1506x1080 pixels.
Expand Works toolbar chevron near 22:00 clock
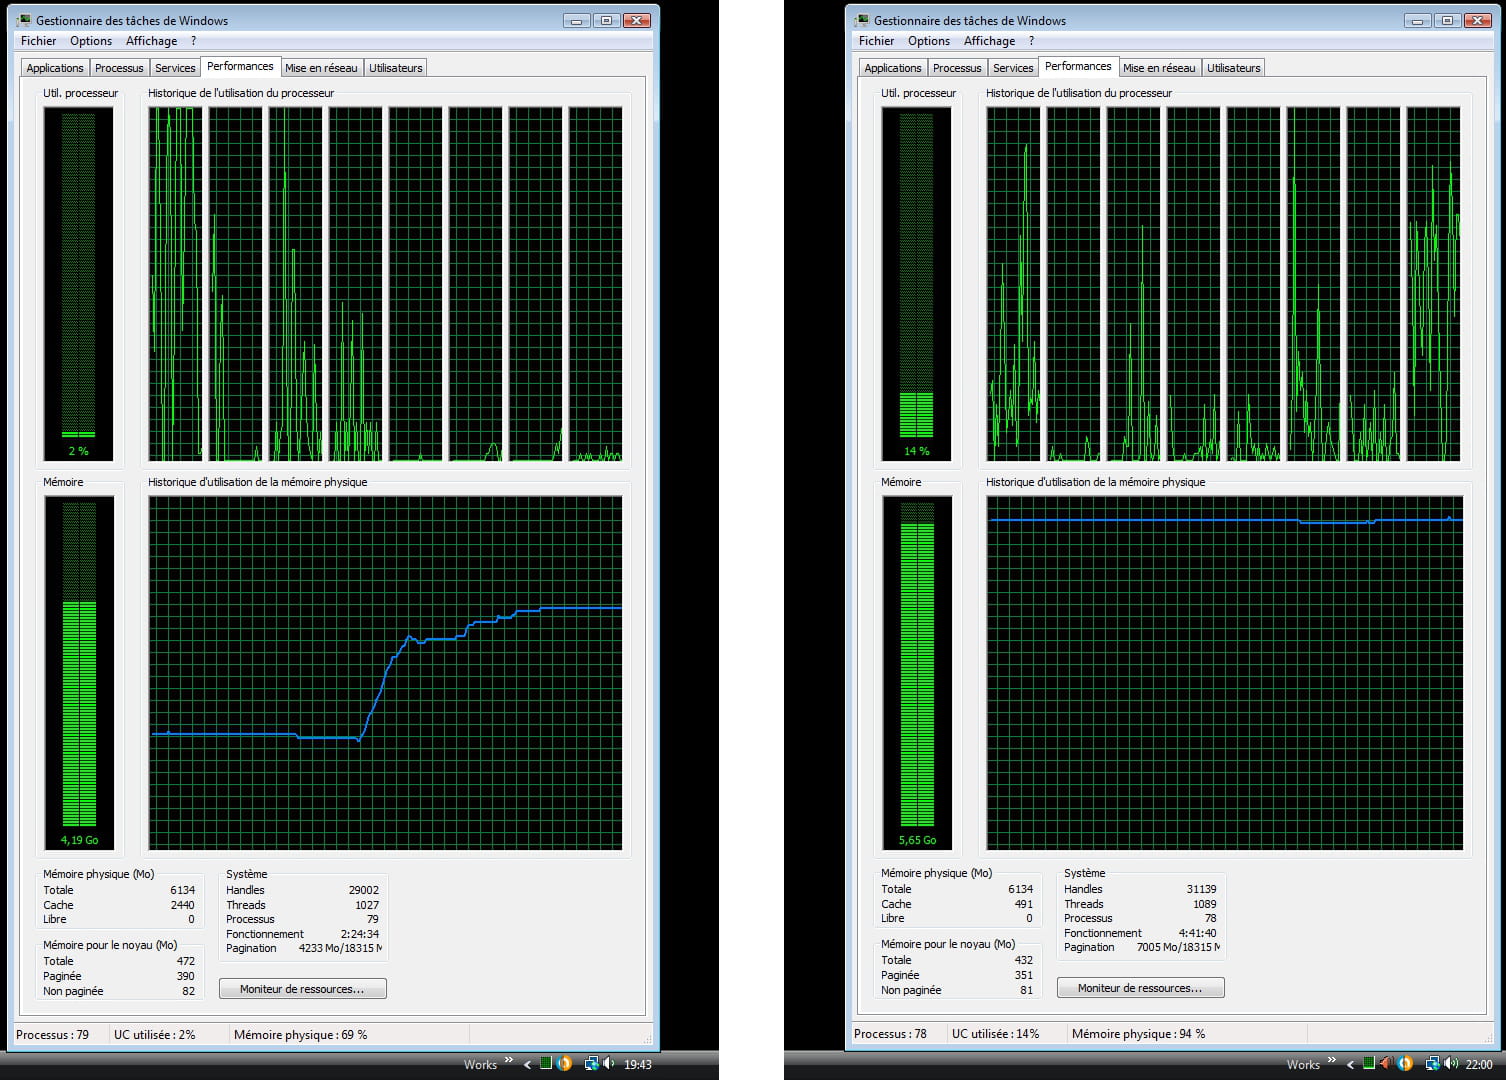[x=1332, y=1060]
